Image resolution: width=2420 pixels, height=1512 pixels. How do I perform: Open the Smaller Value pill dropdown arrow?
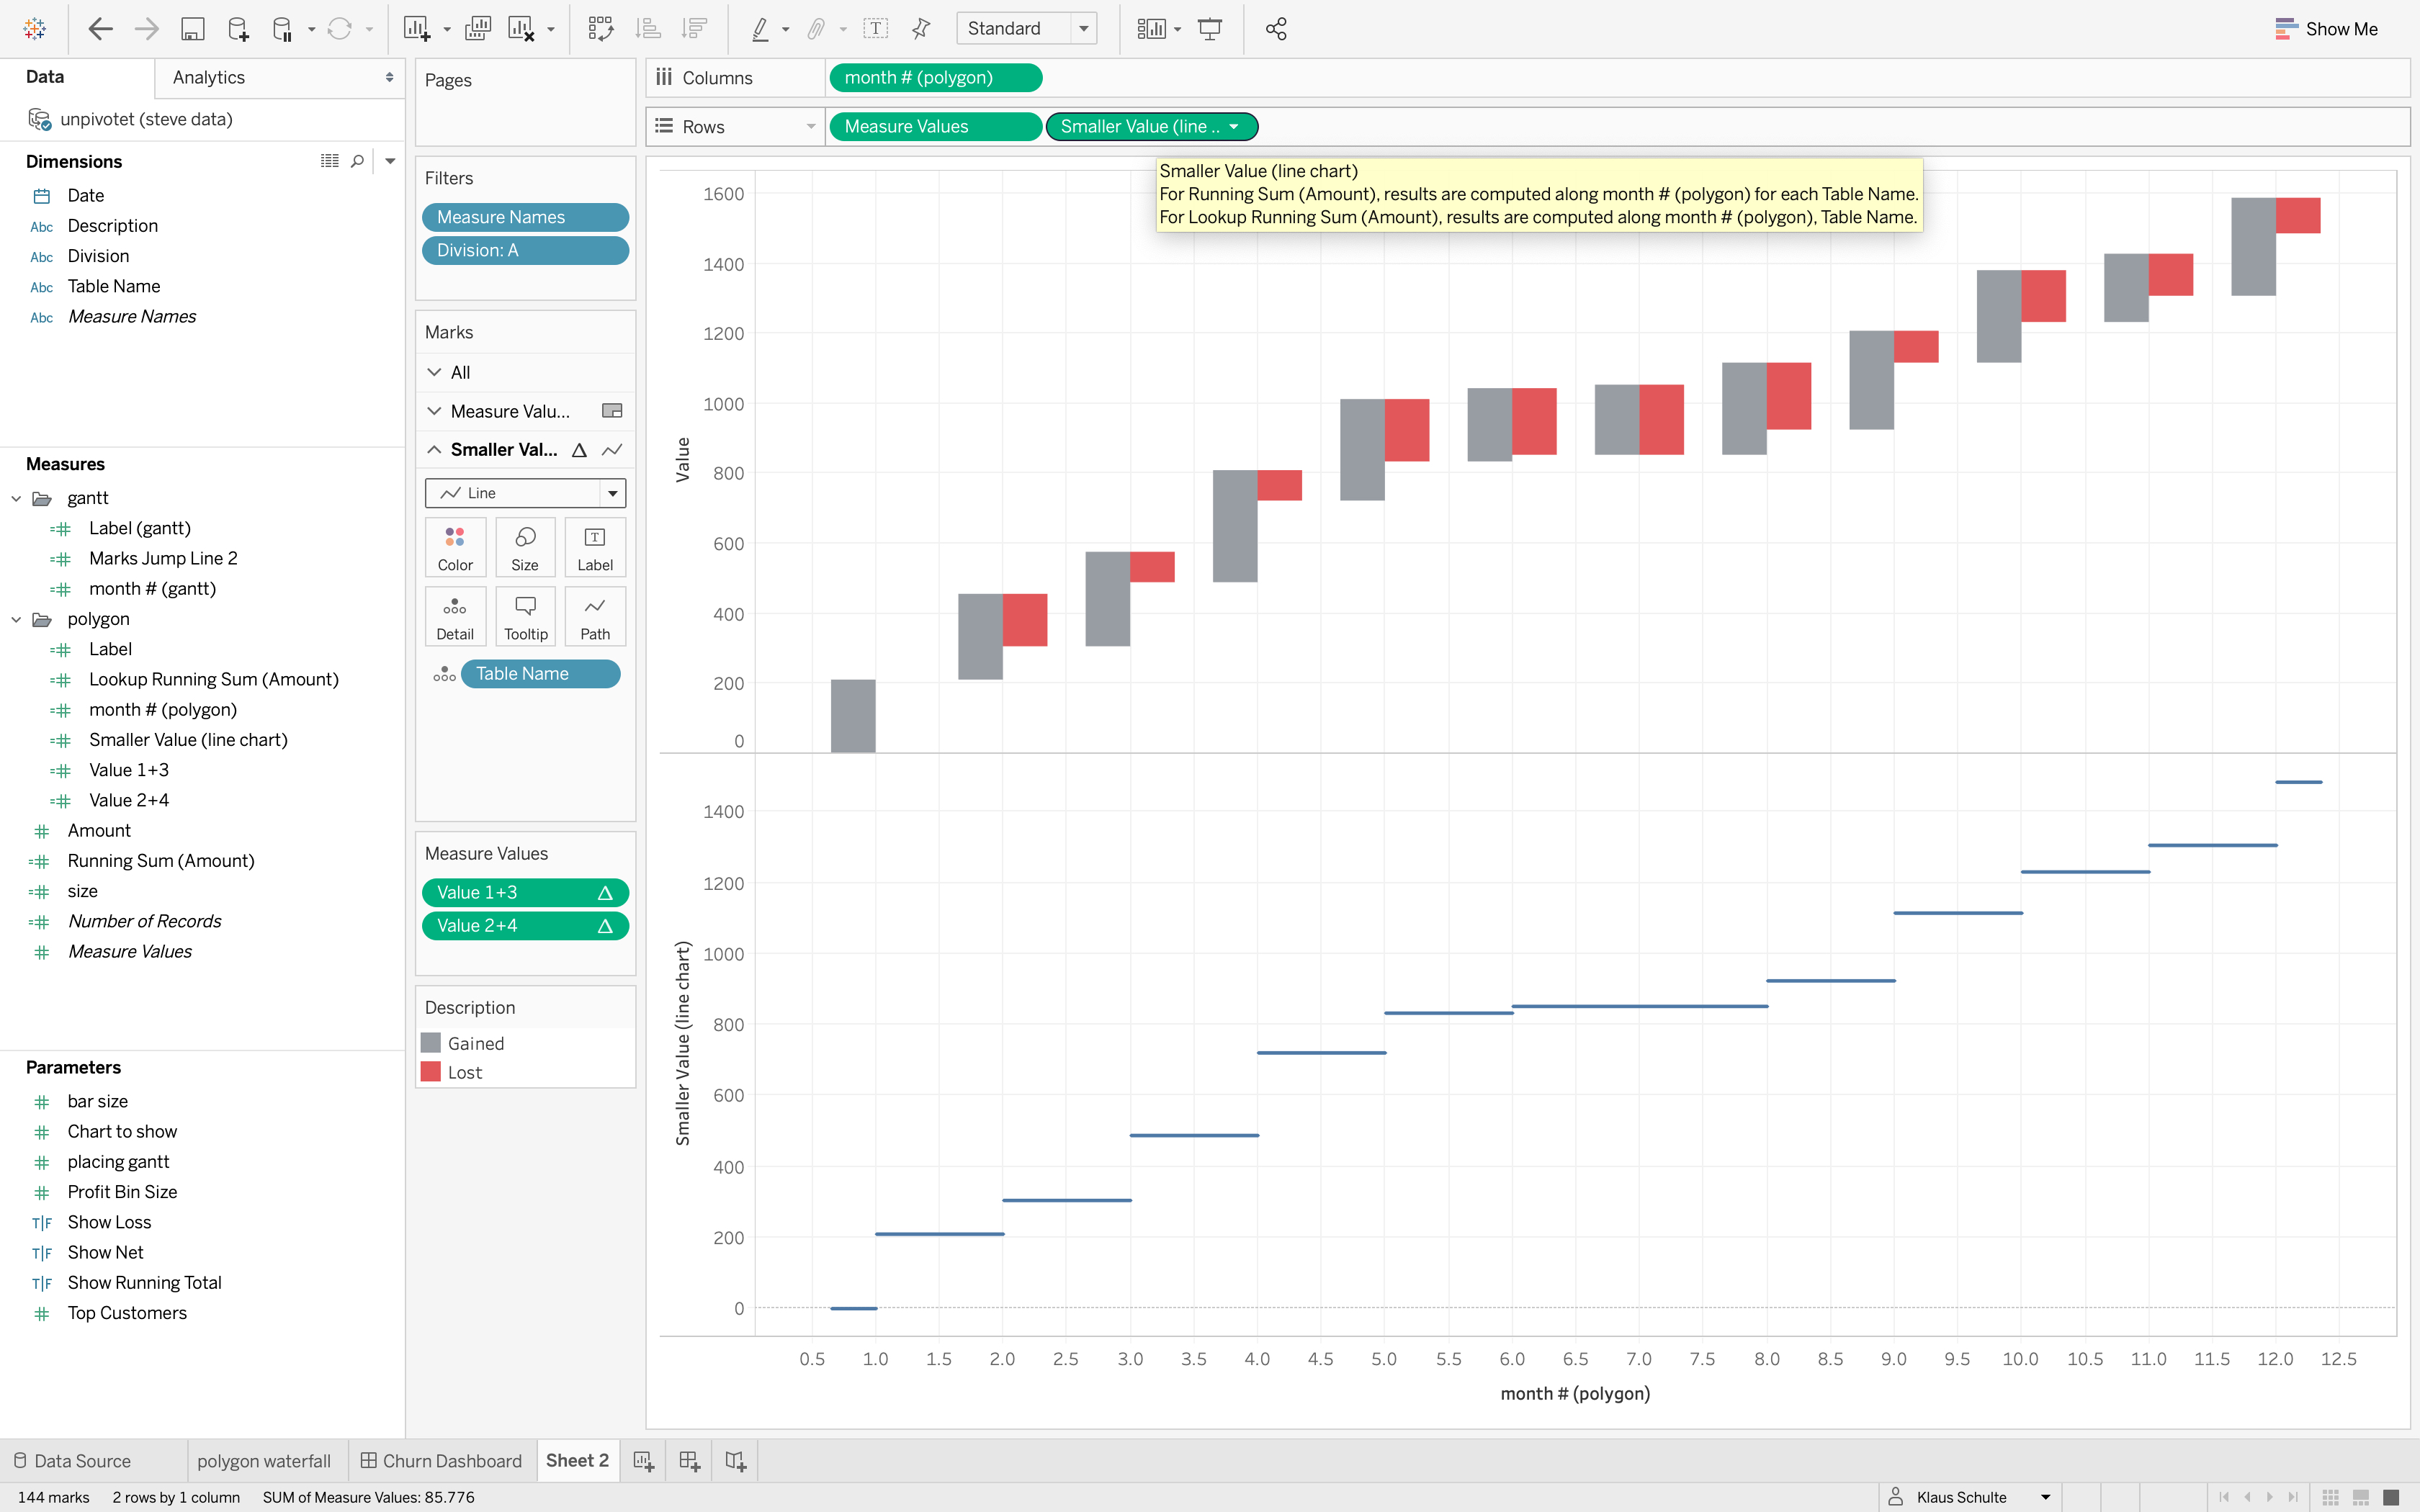pyautogui.click(x=1234, y=127)
